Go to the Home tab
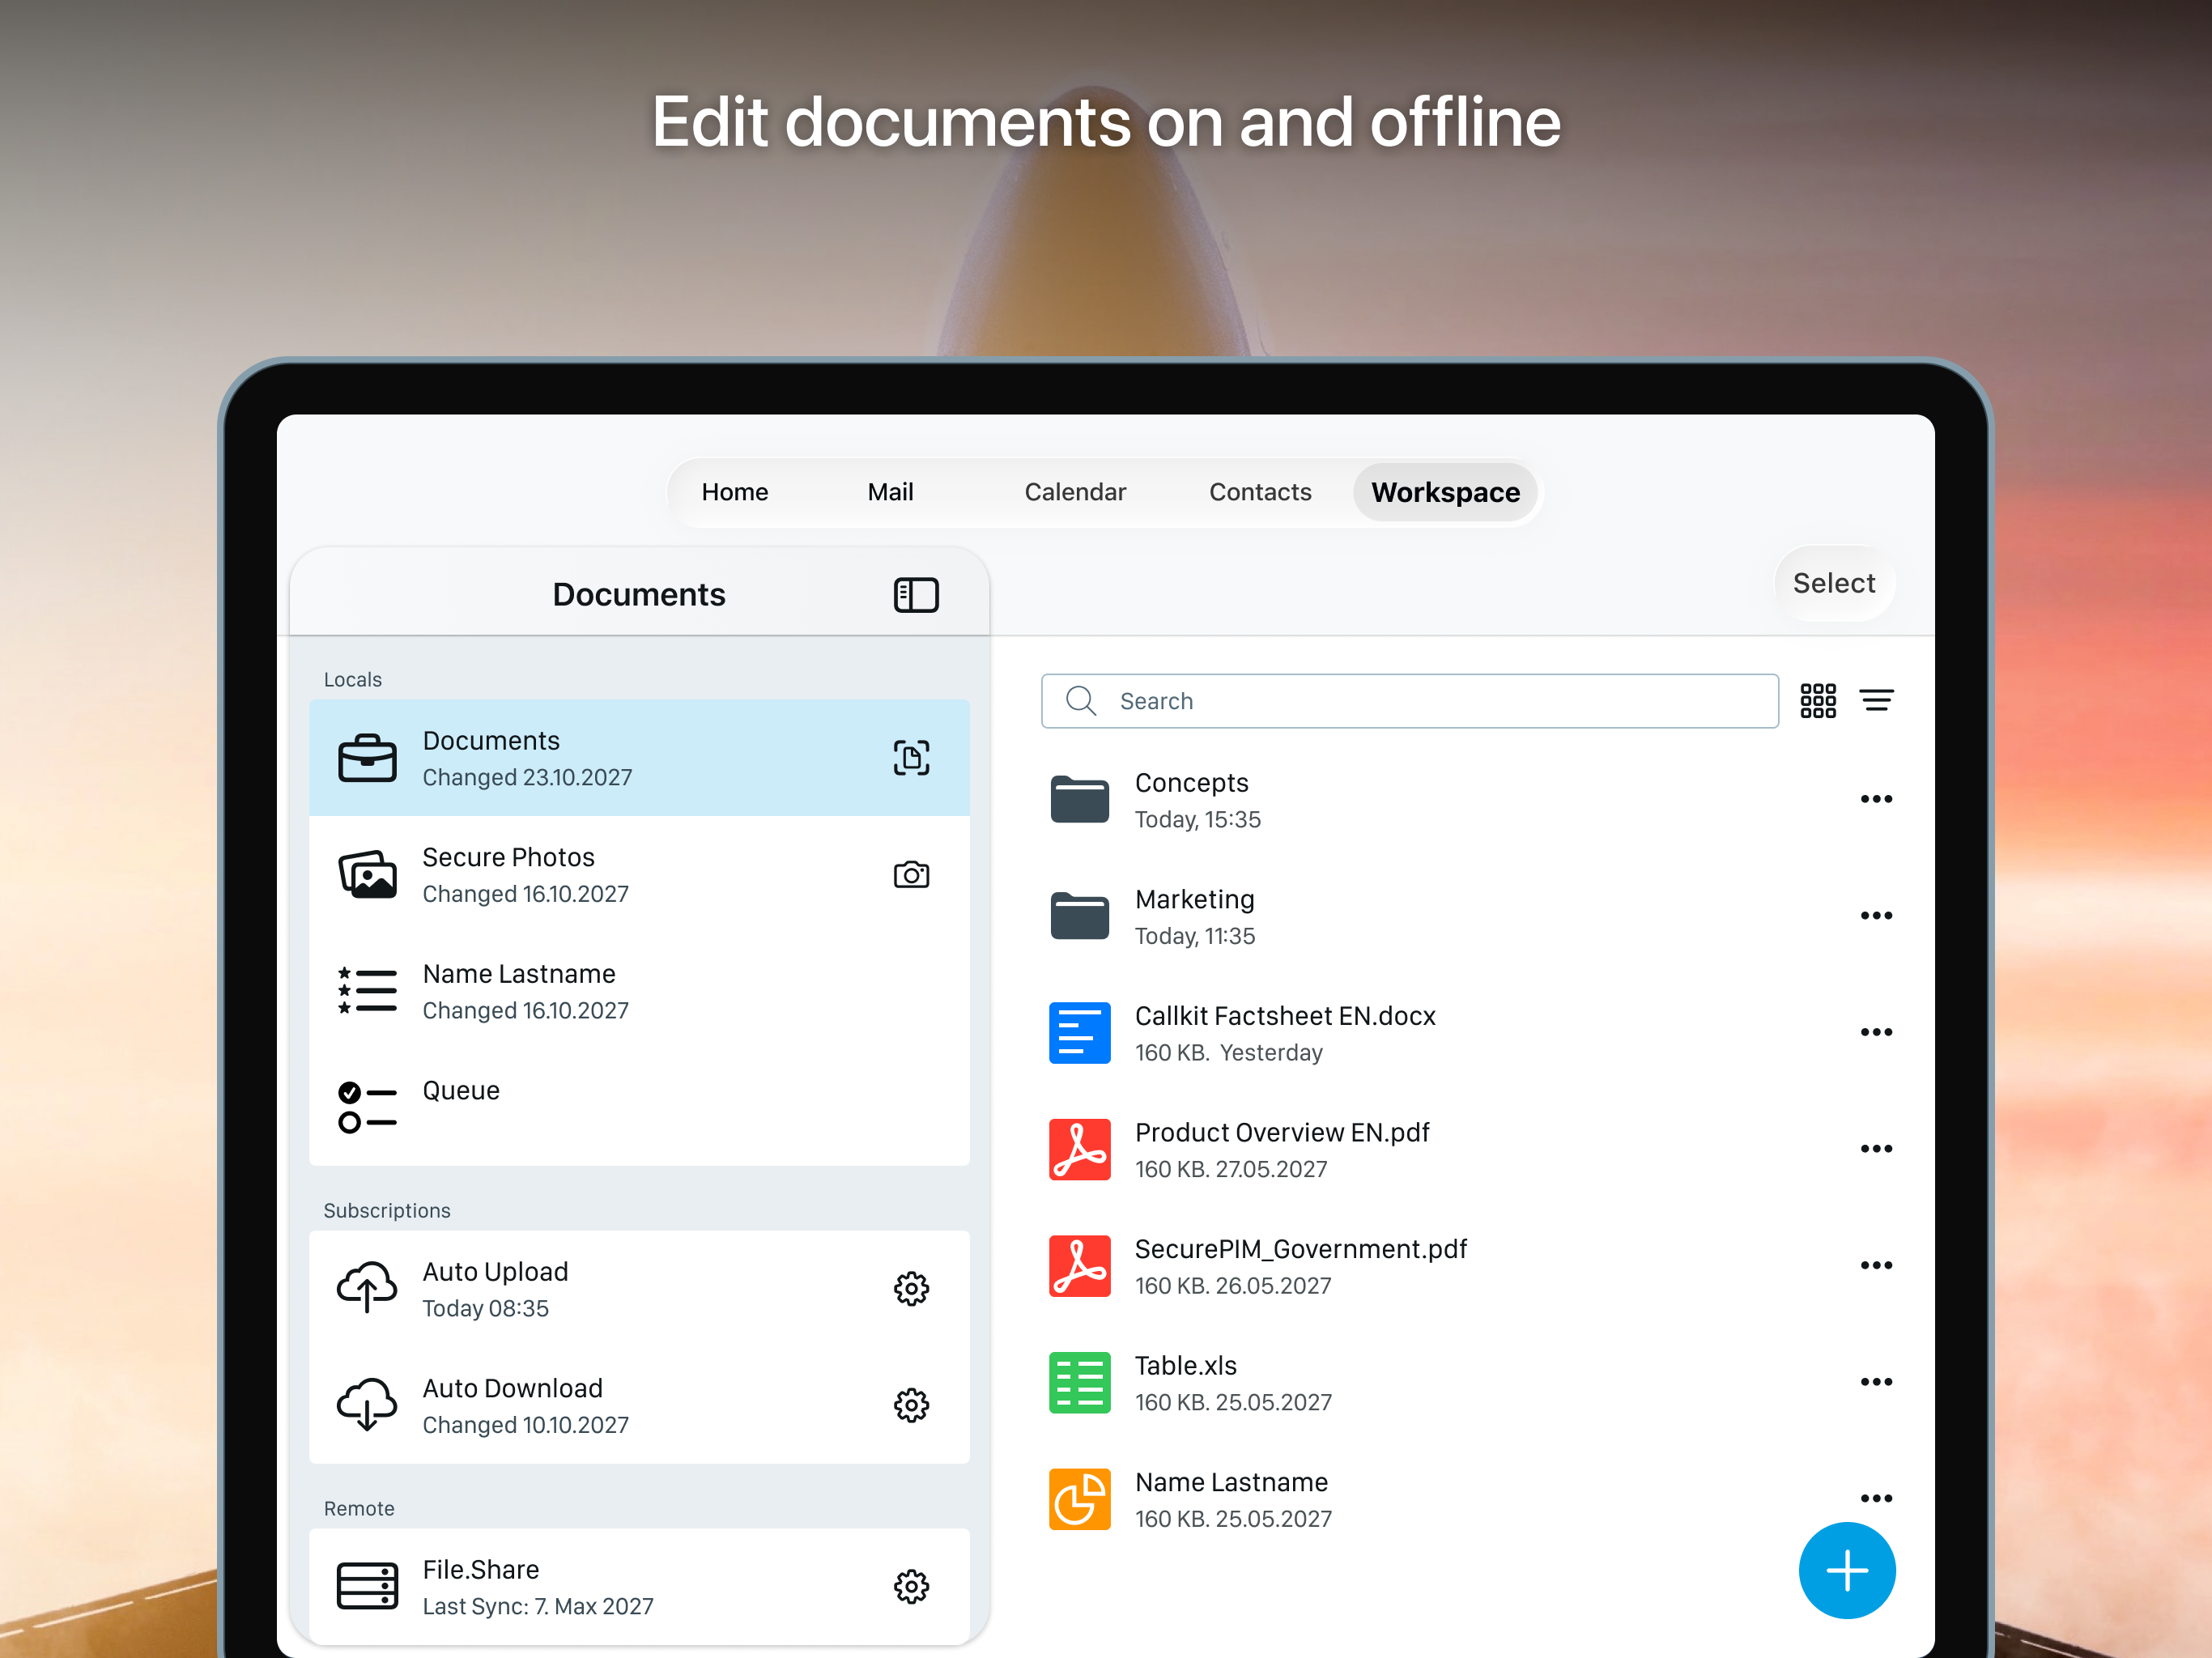Image resolution: width=2212 pixels, height=1658 pixels. [735, 492]
